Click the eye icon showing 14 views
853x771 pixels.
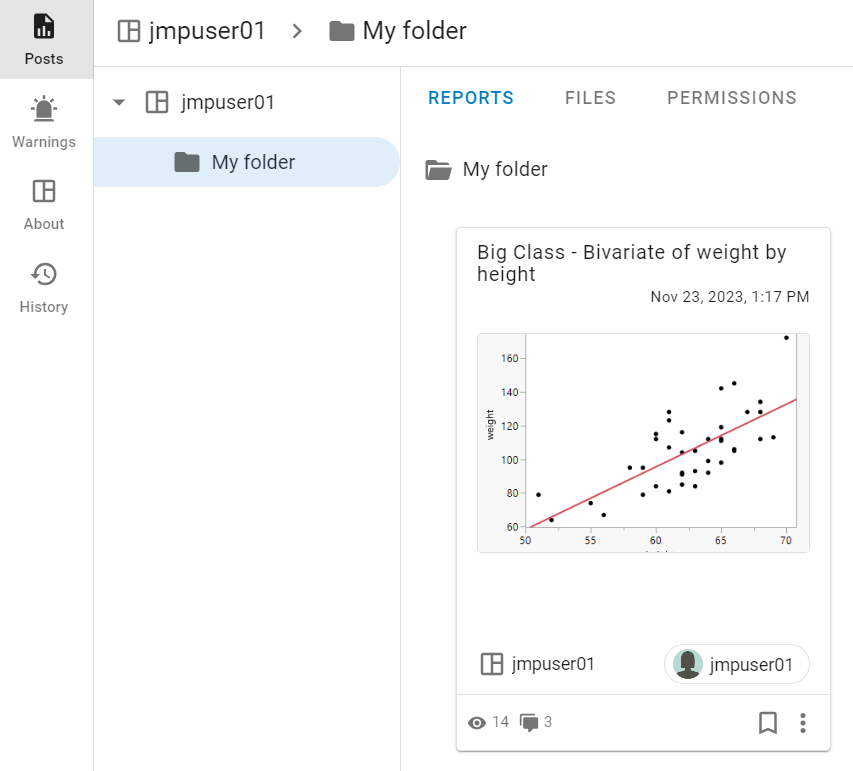pyautogui.click(x=479, y=722)
